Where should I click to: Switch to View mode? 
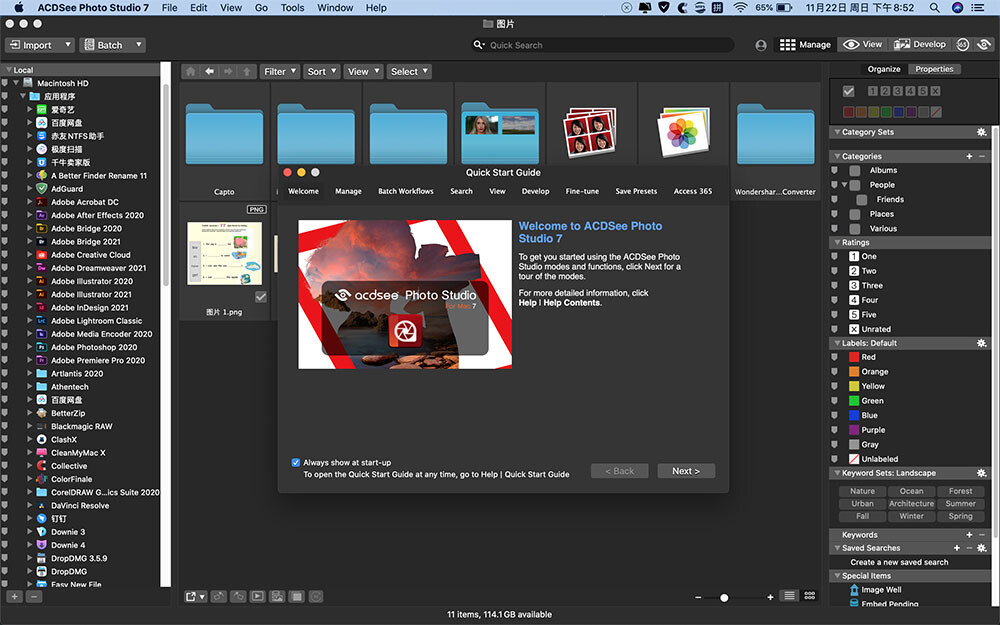[x=863, y=45]
